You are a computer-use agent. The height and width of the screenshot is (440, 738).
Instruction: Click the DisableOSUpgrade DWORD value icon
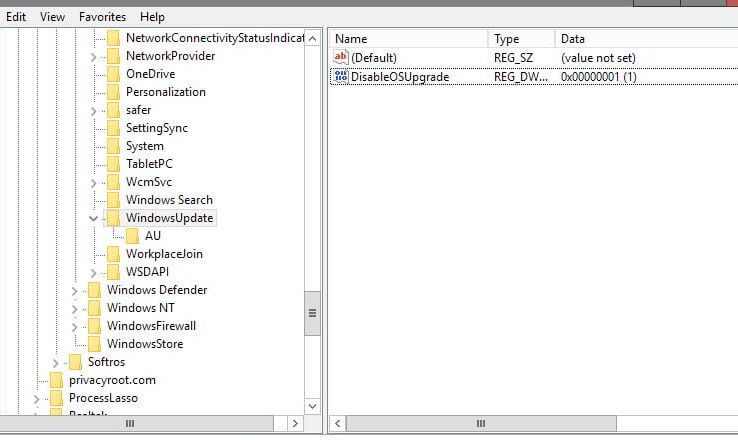[340, 77]
